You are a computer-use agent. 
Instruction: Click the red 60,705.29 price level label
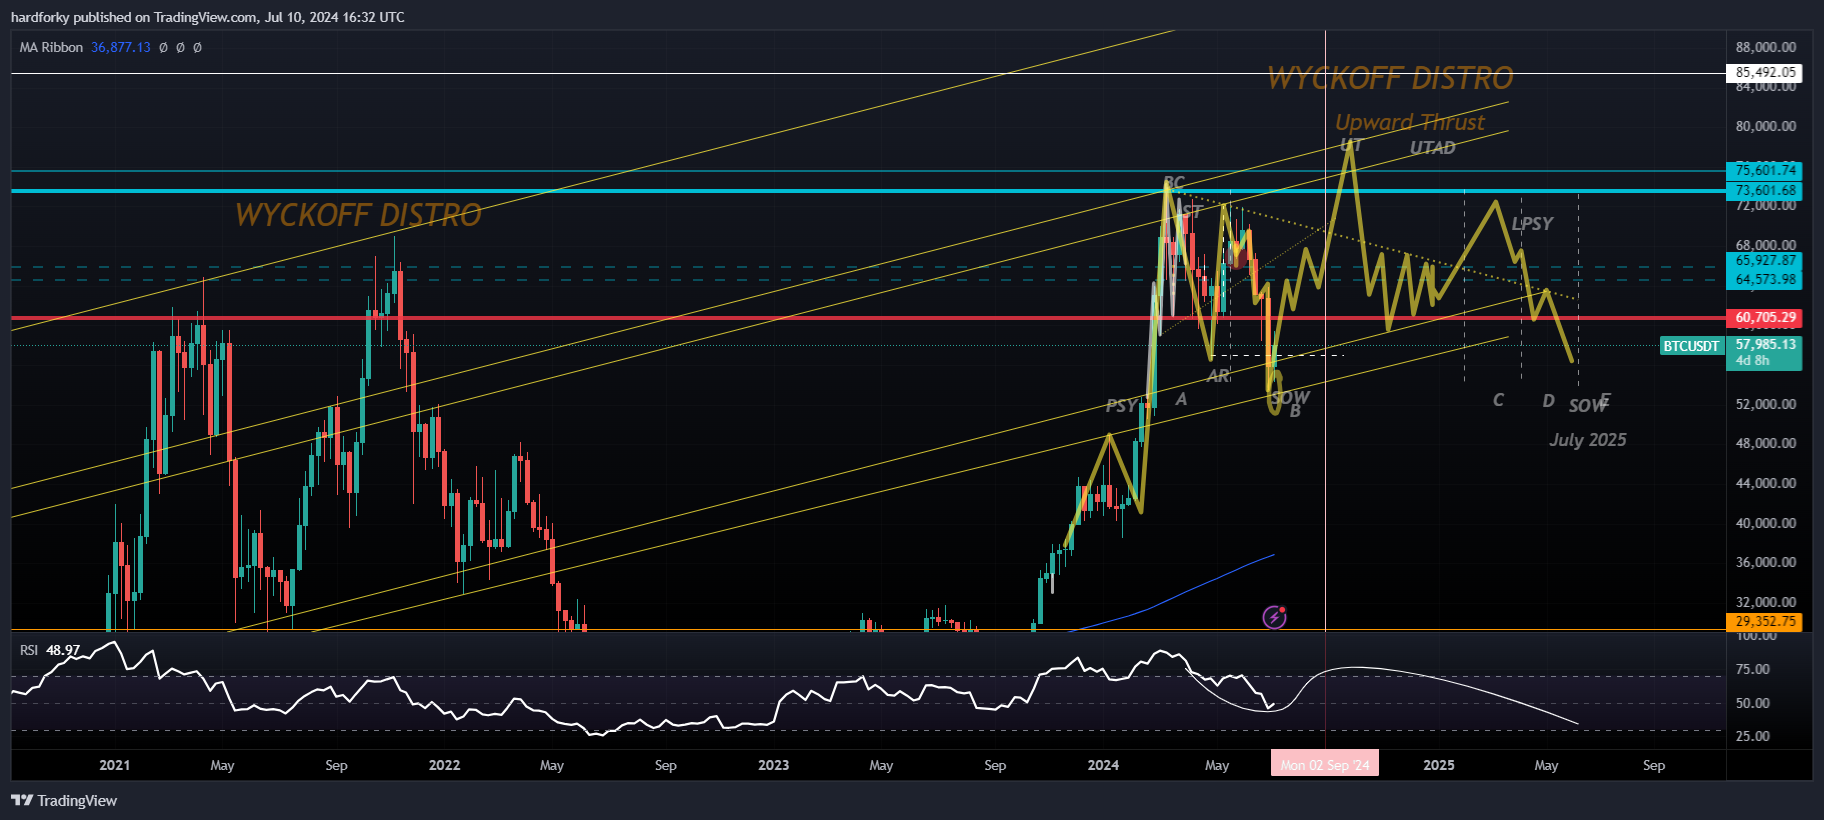[1765, 318]
